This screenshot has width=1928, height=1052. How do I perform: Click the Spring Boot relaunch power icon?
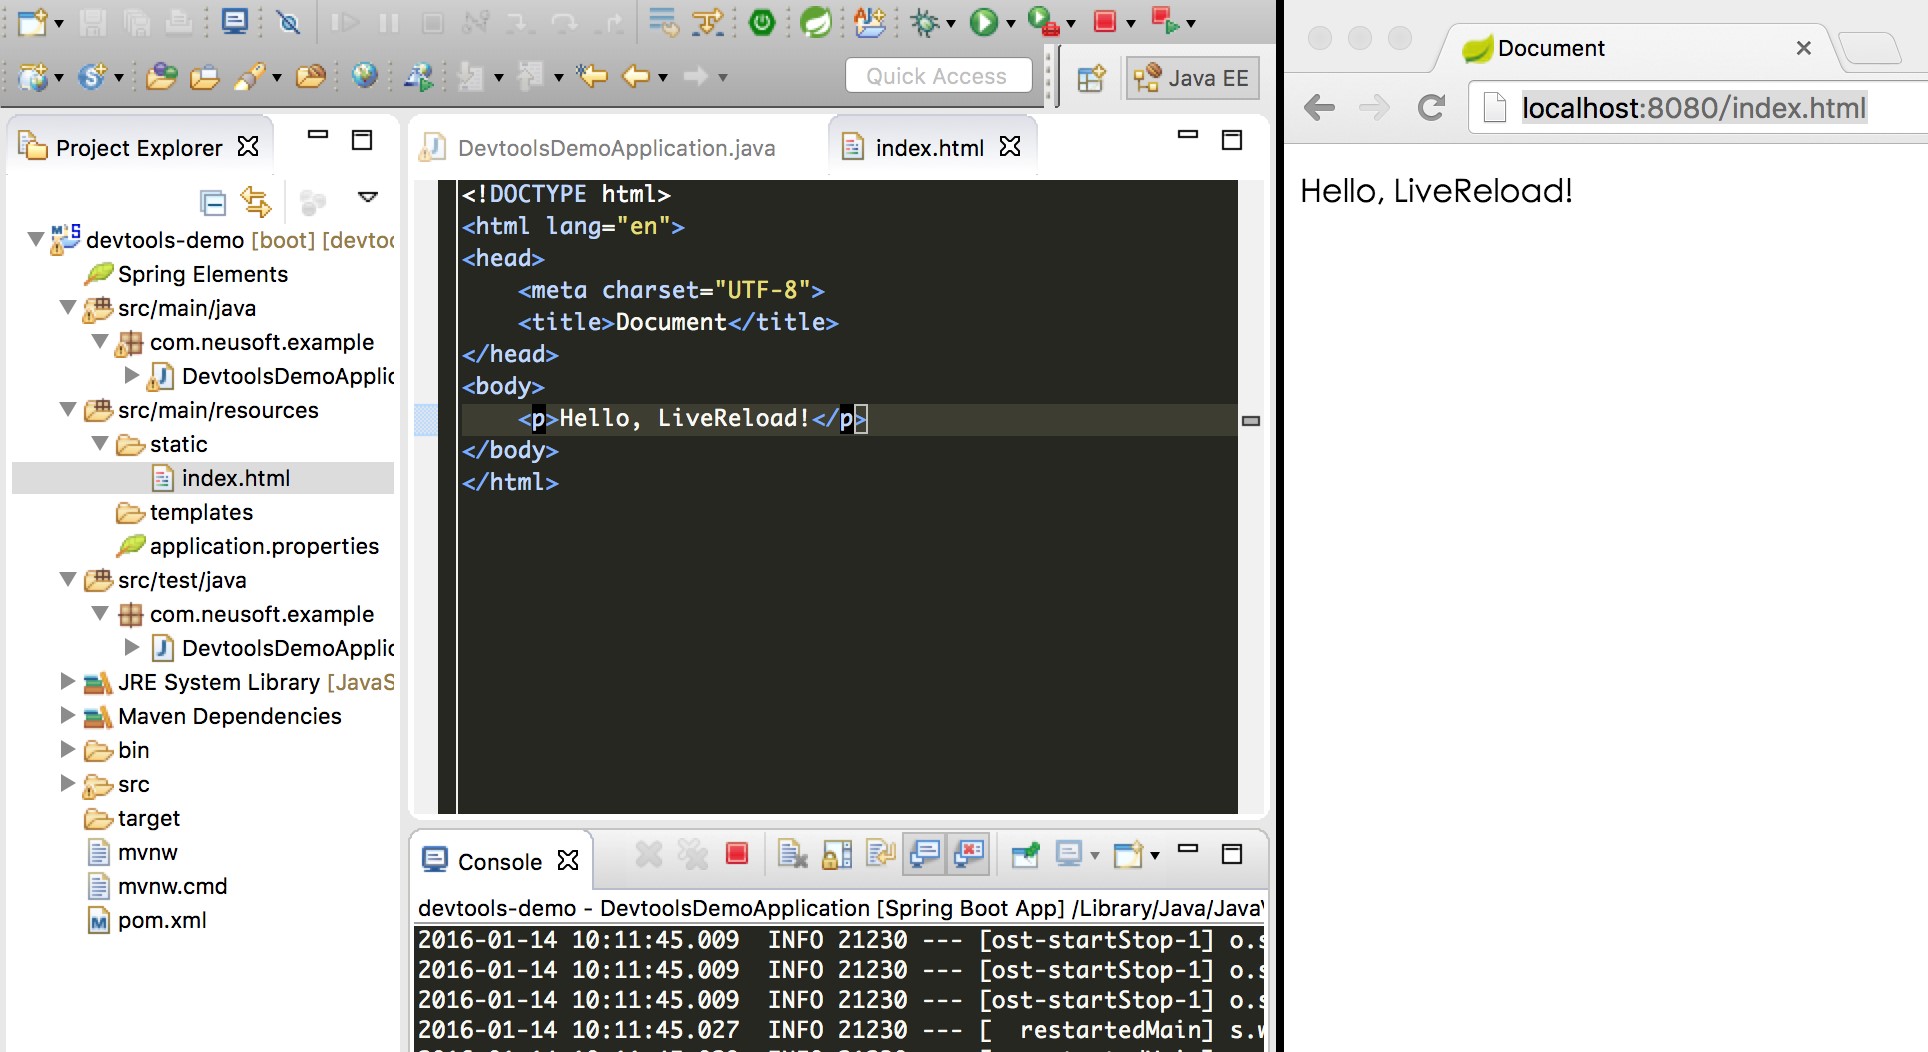coord(763,22)
